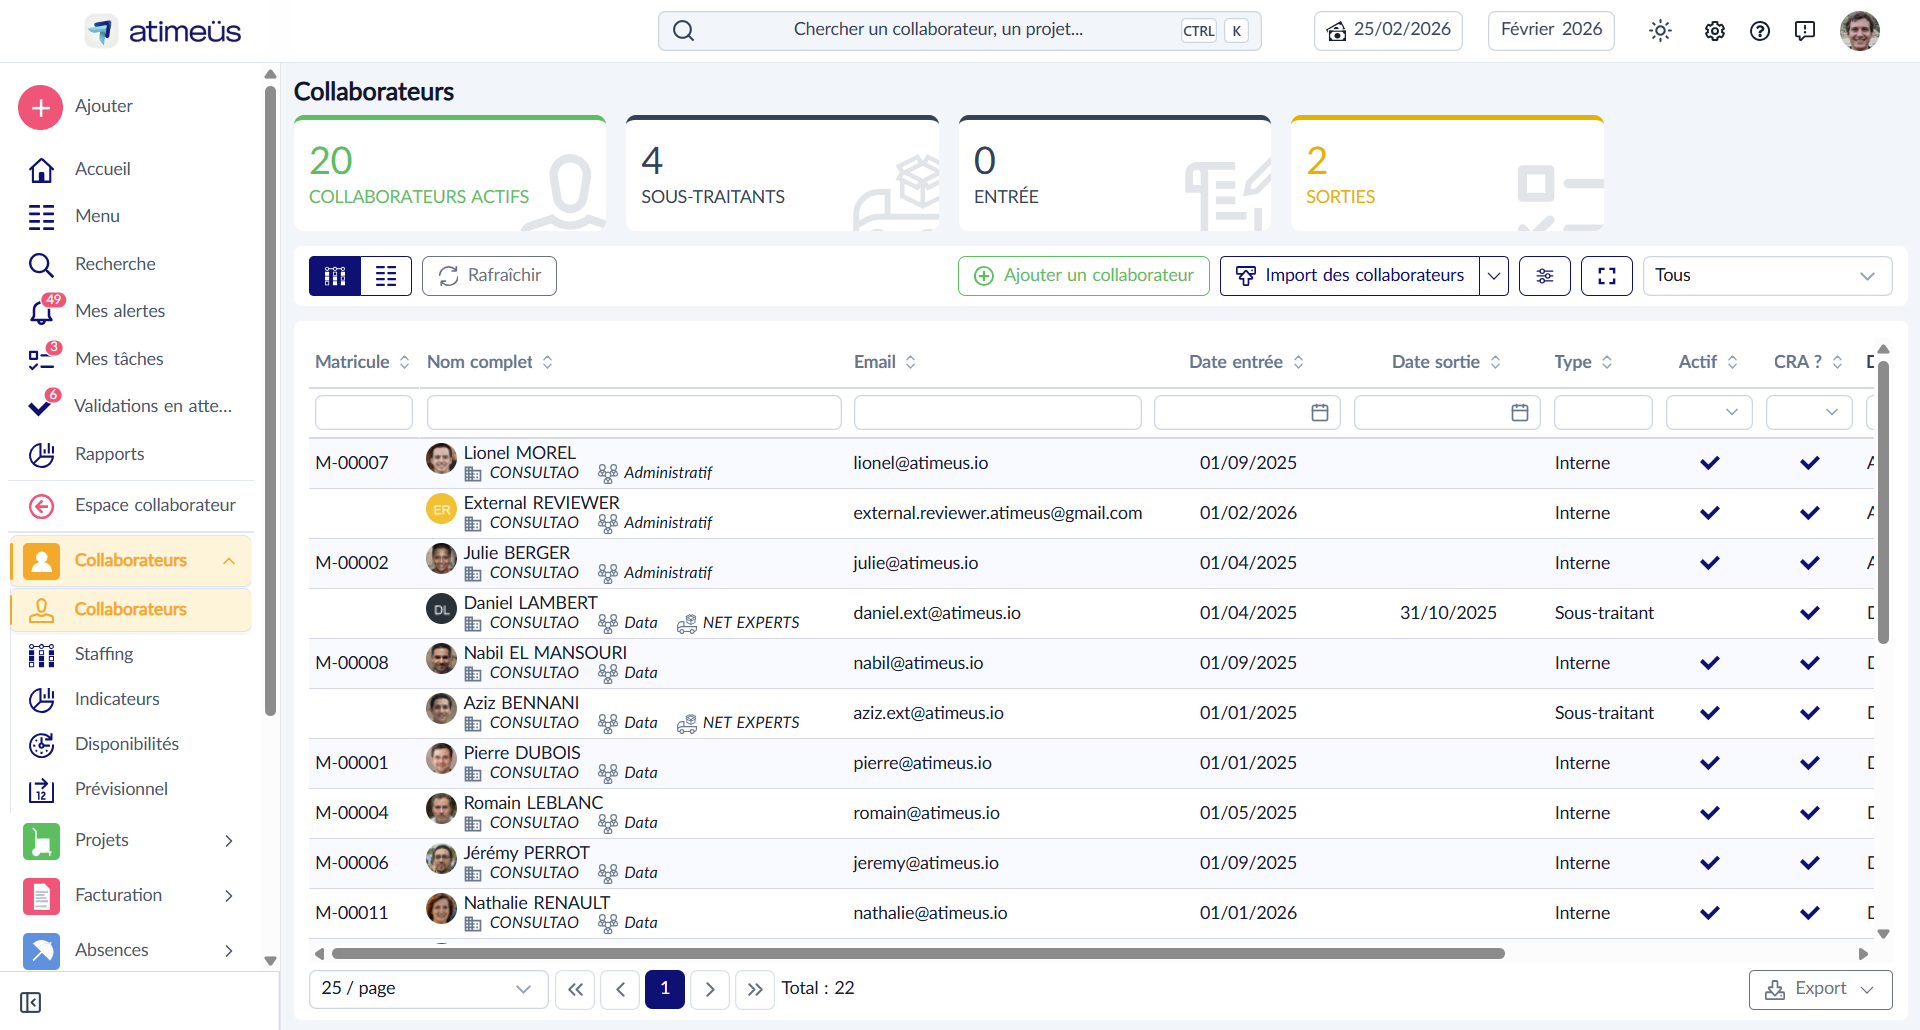The image size is (1920, 1030).
Task: Open Mes tâches in sidebar
Action: pyautogui.click(x=119, y=359)
